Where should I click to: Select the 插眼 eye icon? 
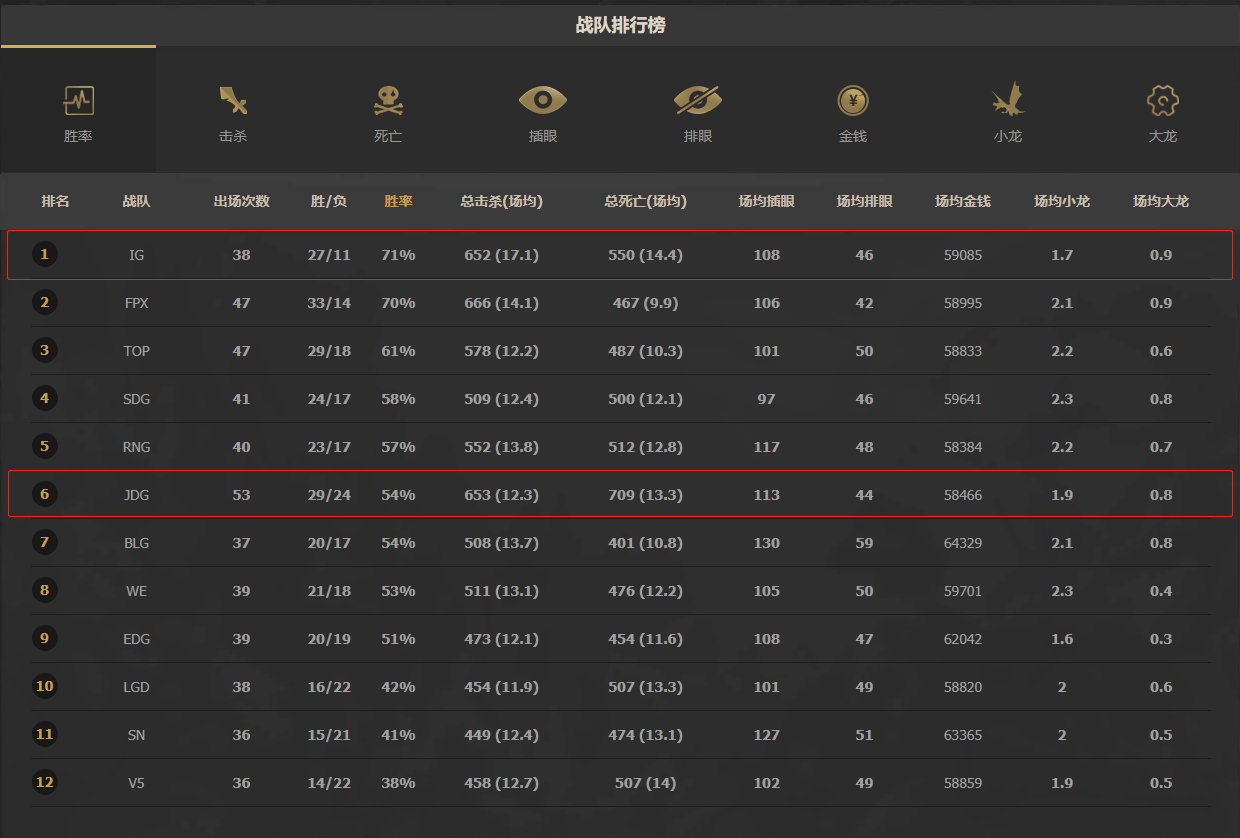pyautogui.click(x=543, y=100)
